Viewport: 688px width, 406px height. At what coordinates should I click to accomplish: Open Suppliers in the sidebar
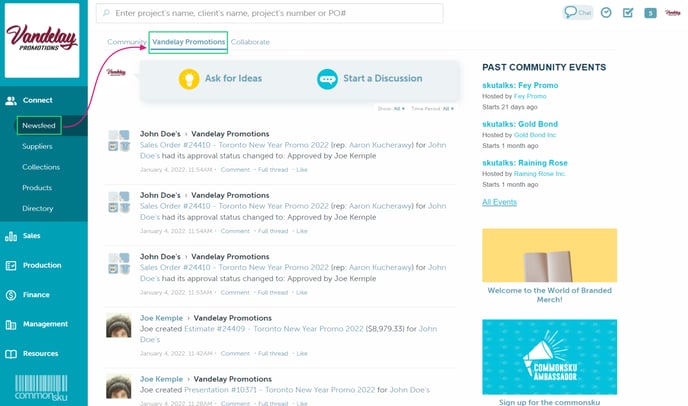(37, 147)
